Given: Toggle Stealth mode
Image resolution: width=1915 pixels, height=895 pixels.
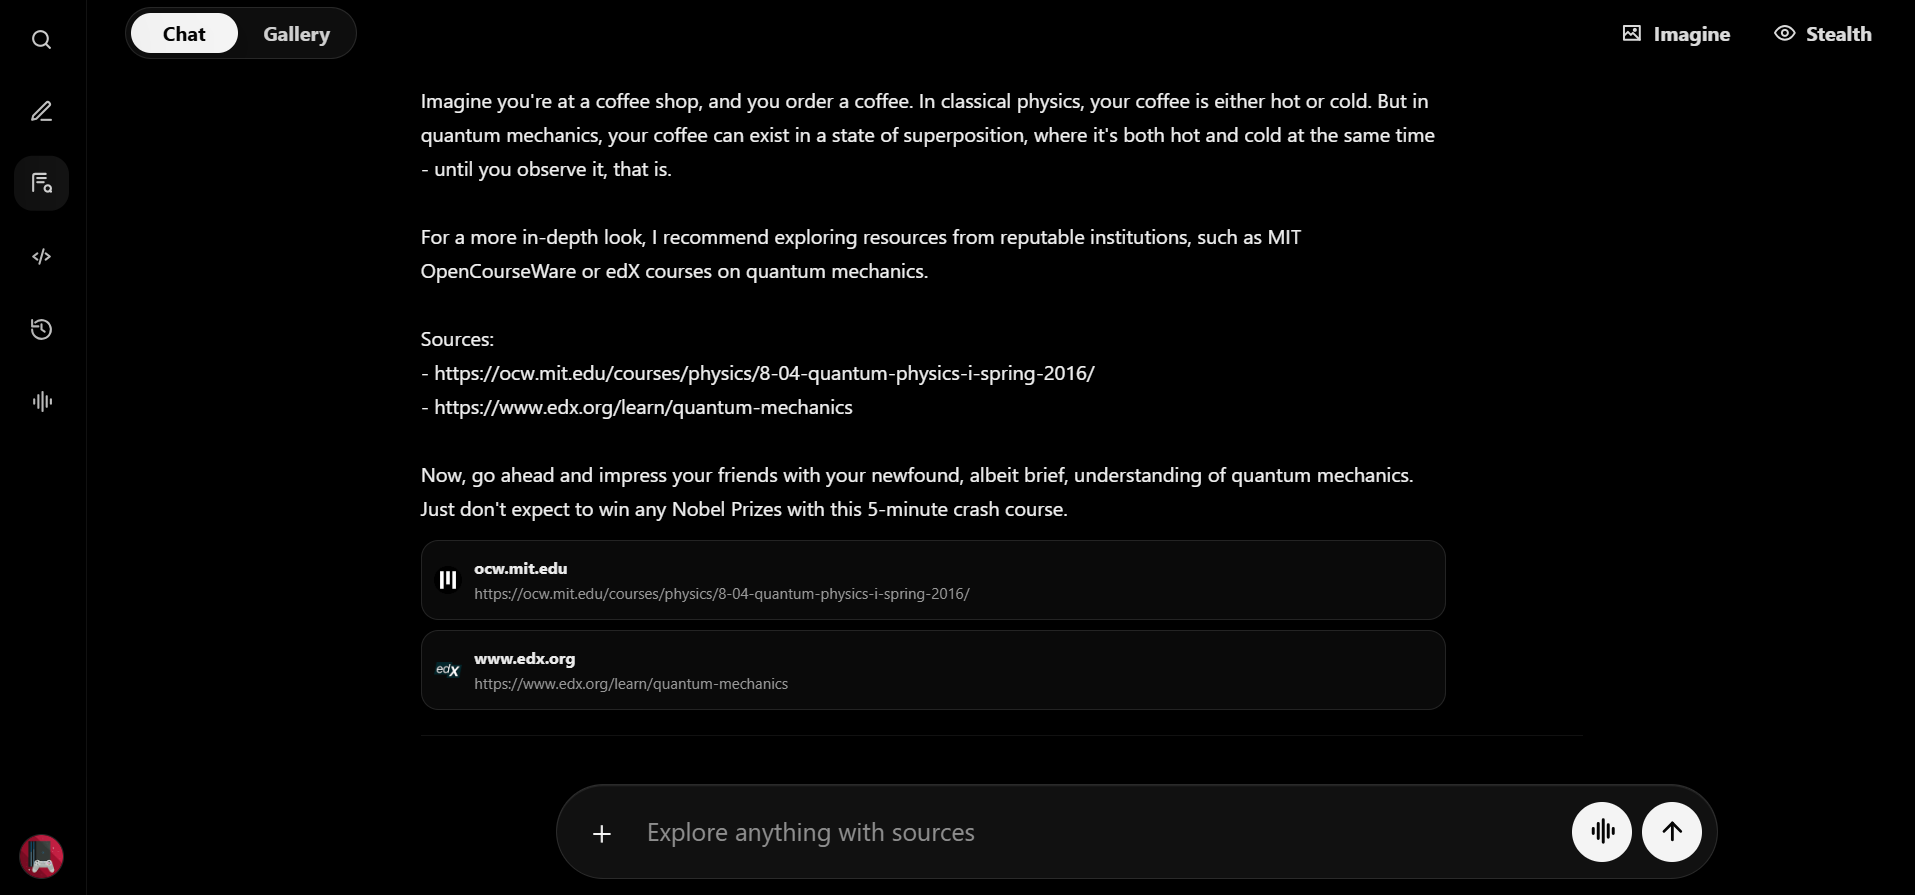Looking at the screenshot, I should point(1822,34).
